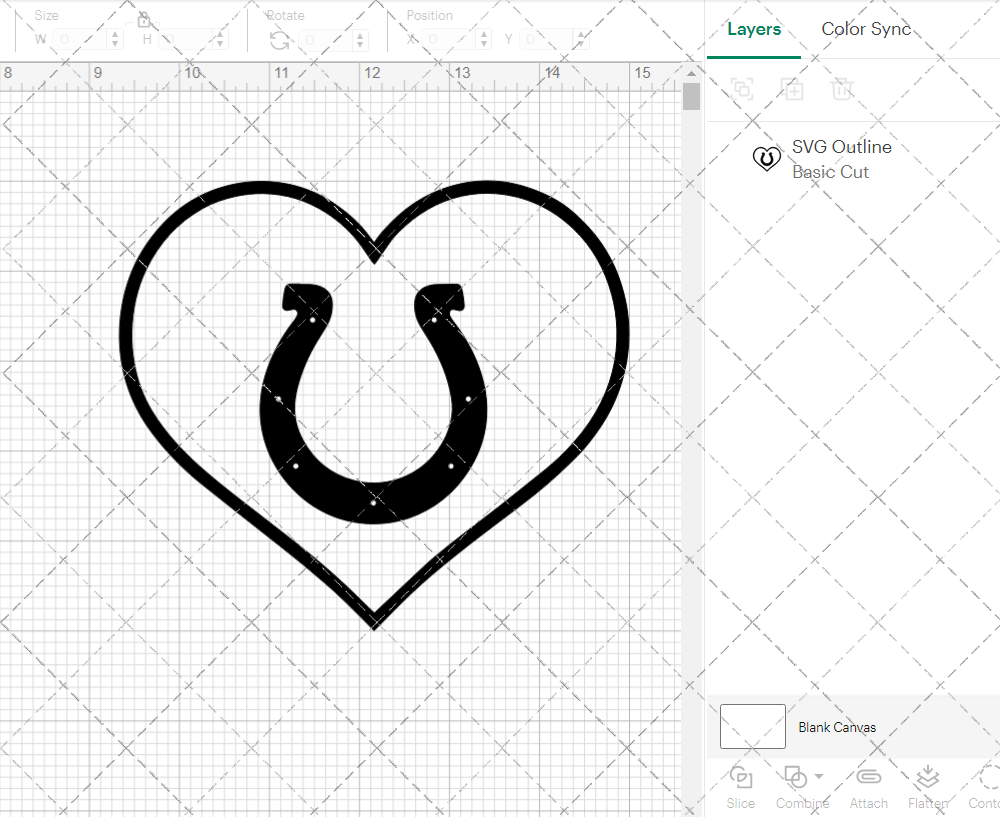Click the Rotate icon in toolbar

point(280,40)
